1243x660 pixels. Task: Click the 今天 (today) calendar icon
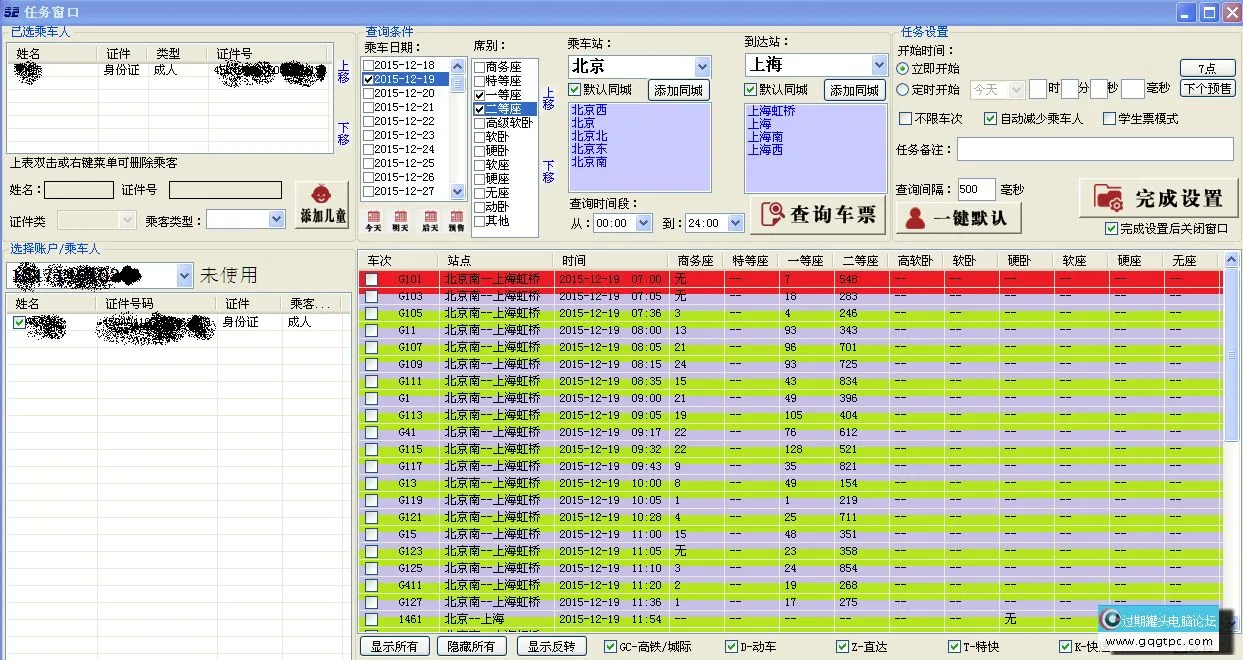pyautogui.click(x=373, y=220)
